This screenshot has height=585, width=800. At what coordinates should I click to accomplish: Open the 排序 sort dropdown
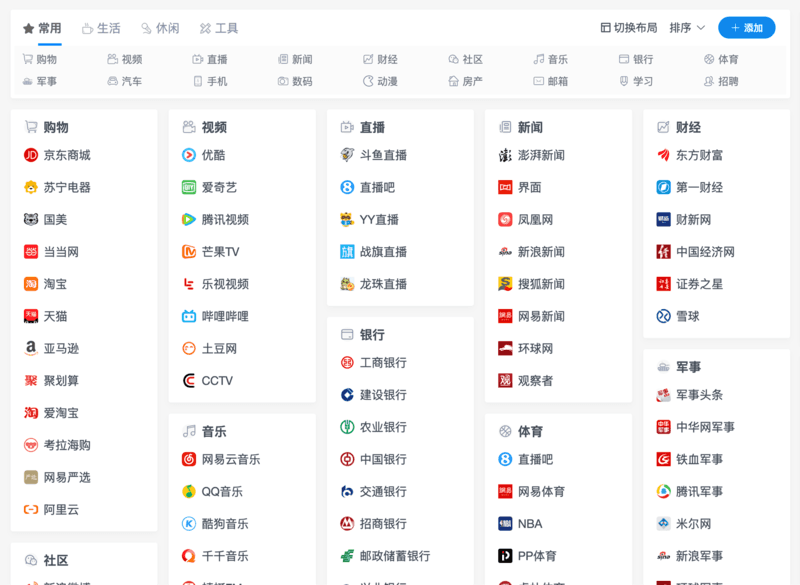tap(687, 28)
